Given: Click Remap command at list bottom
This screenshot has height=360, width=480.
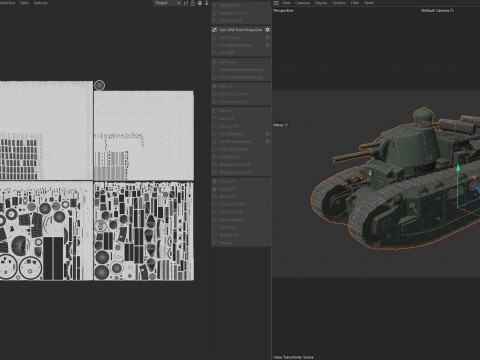Looking at the screenshot, I should pos(241,243).
